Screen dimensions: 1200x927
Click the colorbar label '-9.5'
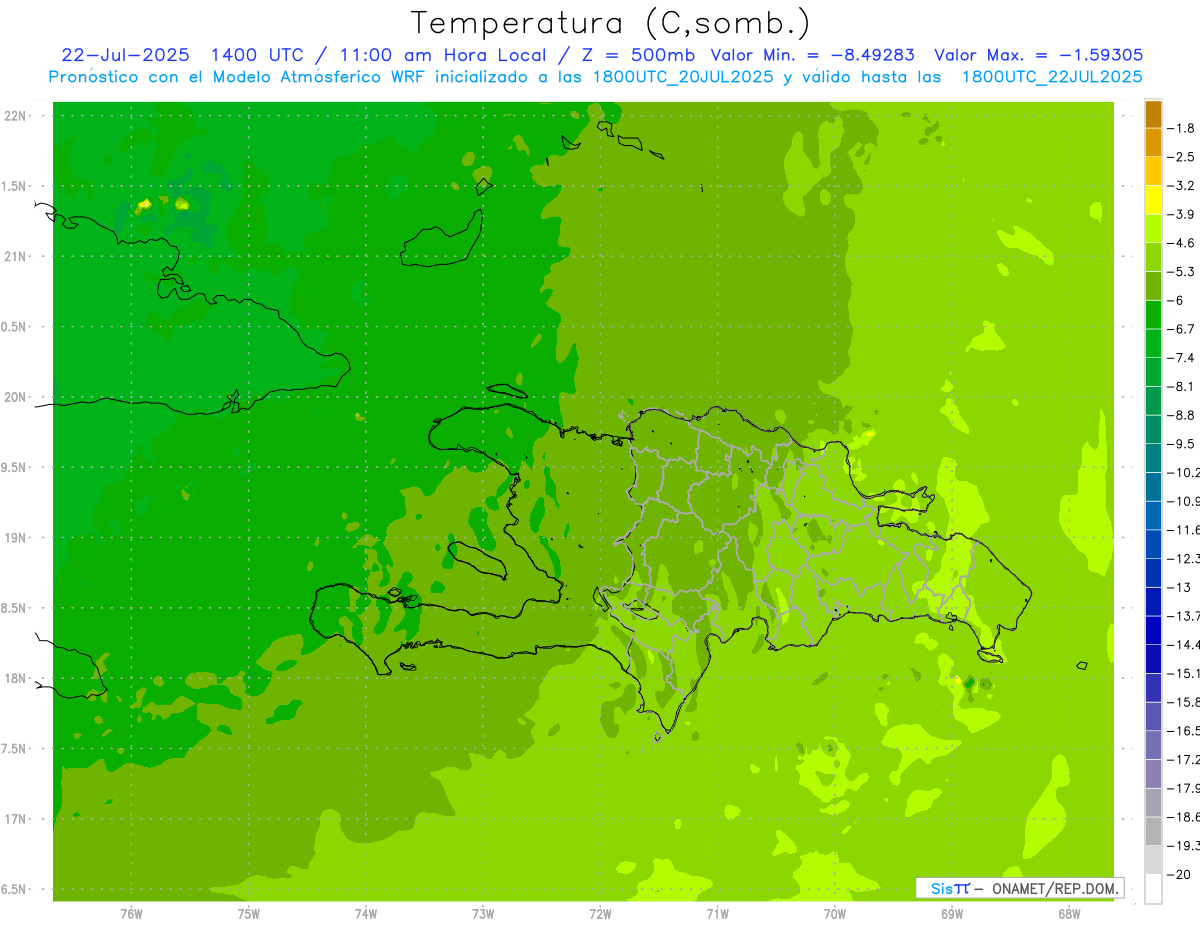coord(1181,444)
